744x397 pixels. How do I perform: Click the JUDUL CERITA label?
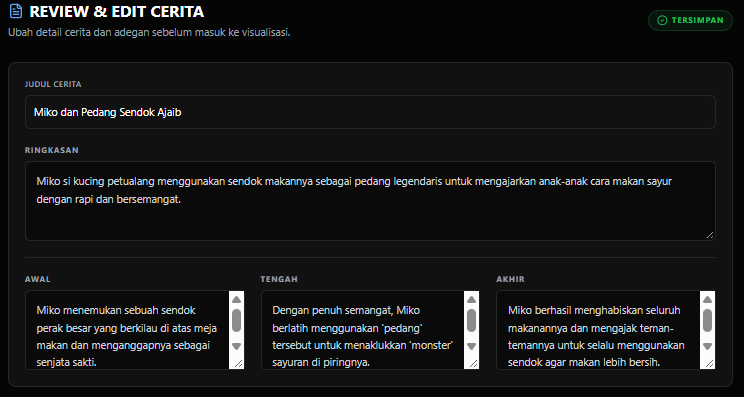[53, 84]
